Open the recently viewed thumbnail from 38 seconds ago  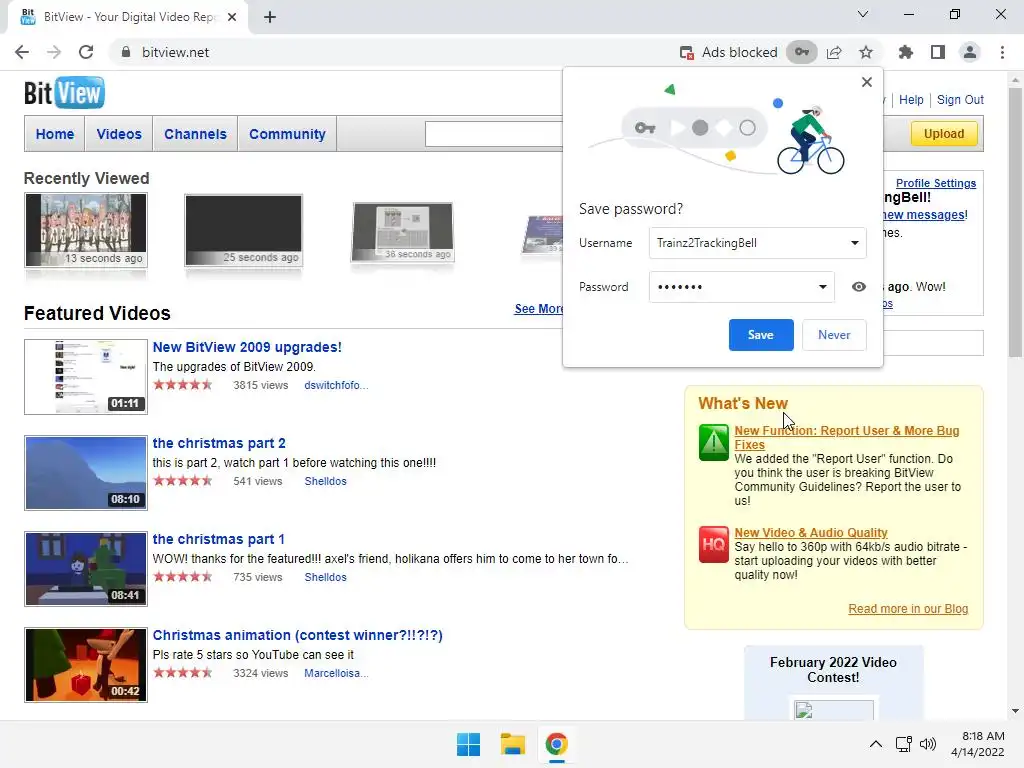click(x=402, y=231)
